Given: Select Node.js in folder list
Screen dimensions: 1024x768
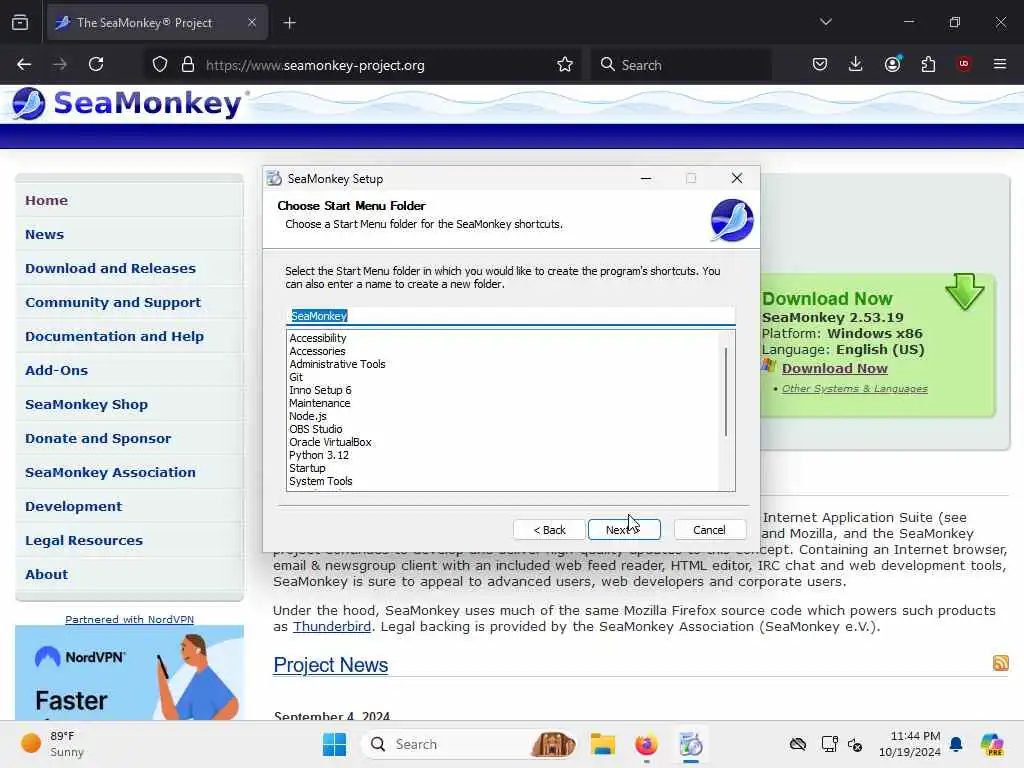Looking at the screenshot, I should pos(308,416).
